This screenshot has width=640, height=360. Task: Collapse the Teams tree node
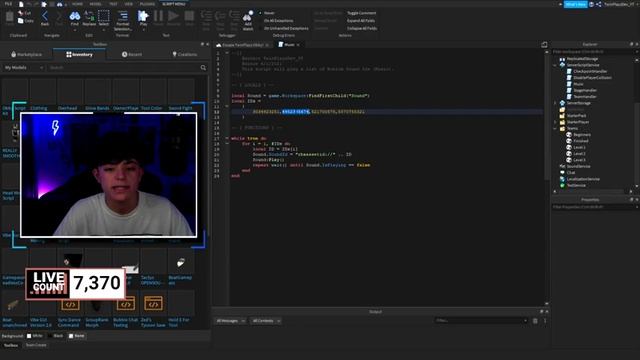click(x=555, y=129)
